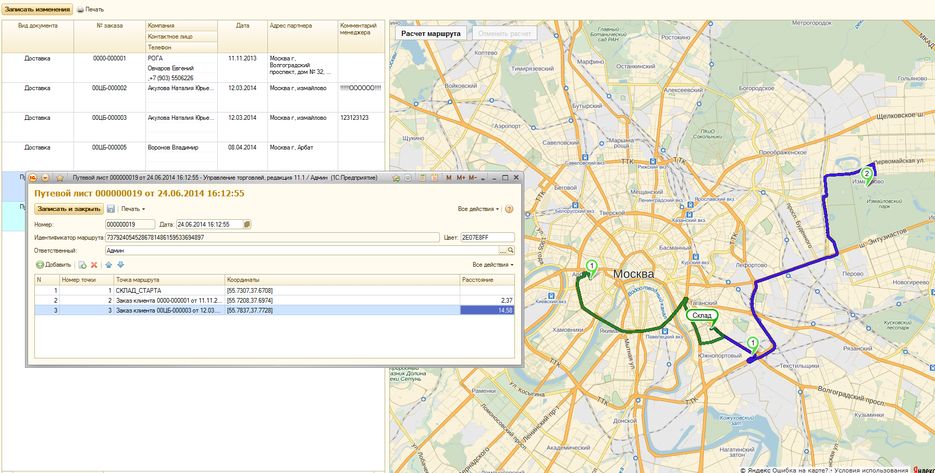
Task: Click the Воронов Владимир contact cell
Action: [181, 147]
